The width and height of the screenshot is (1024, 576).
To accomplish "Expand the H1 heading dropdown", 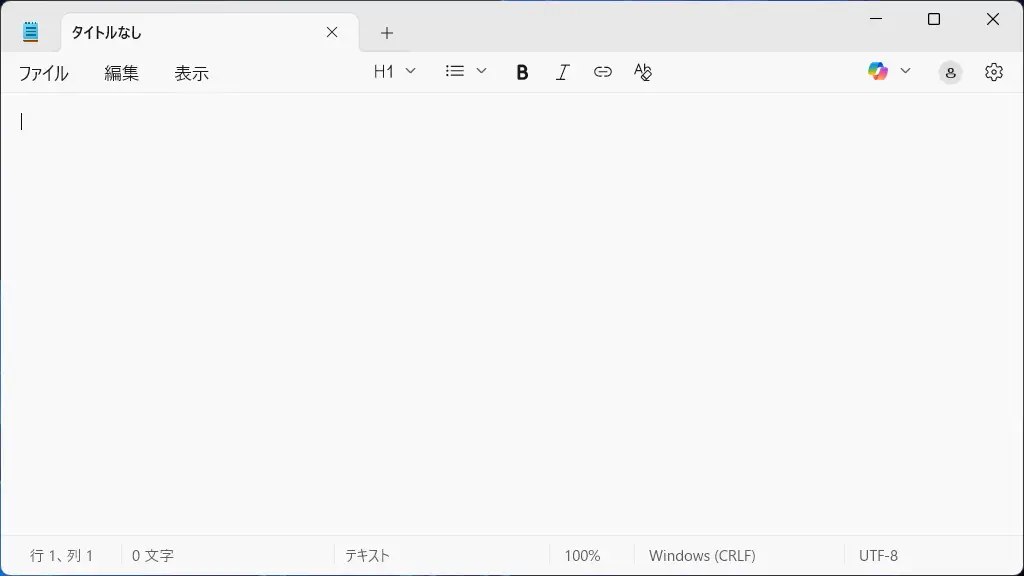I will click(395, 71).
